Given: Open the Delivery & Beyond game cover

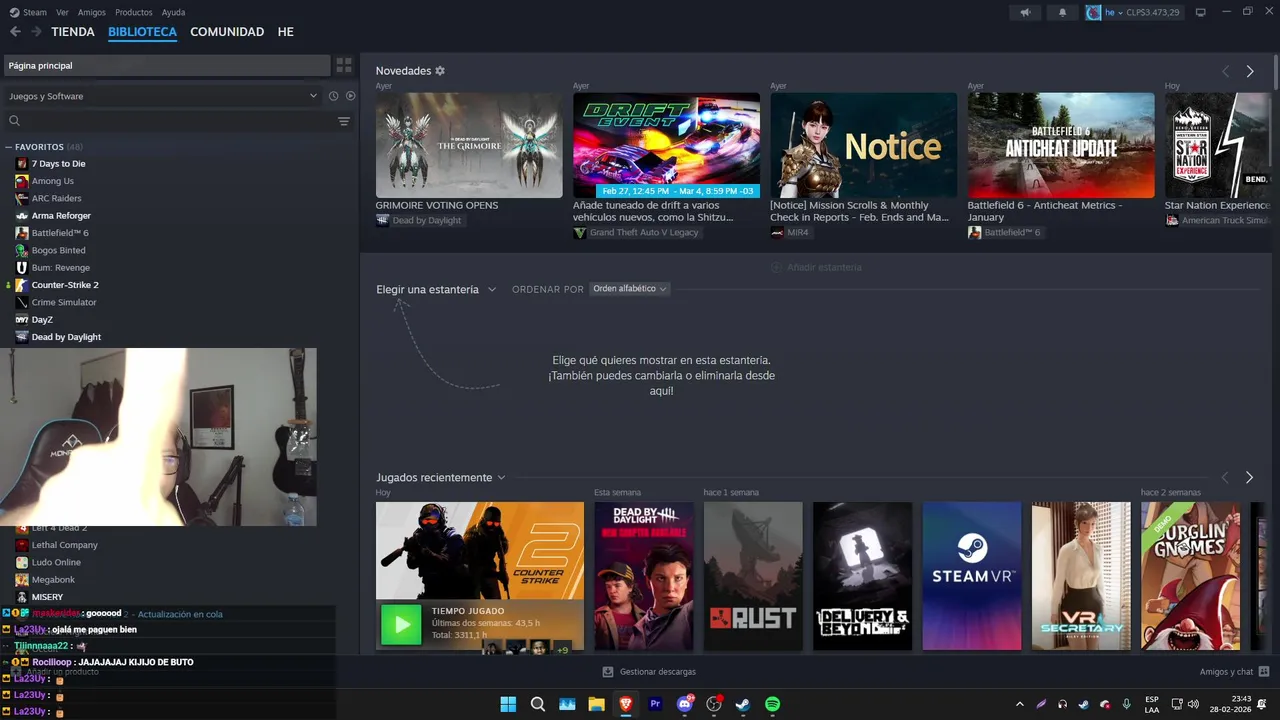Looking at the screenshot, I should coord(862,576).
